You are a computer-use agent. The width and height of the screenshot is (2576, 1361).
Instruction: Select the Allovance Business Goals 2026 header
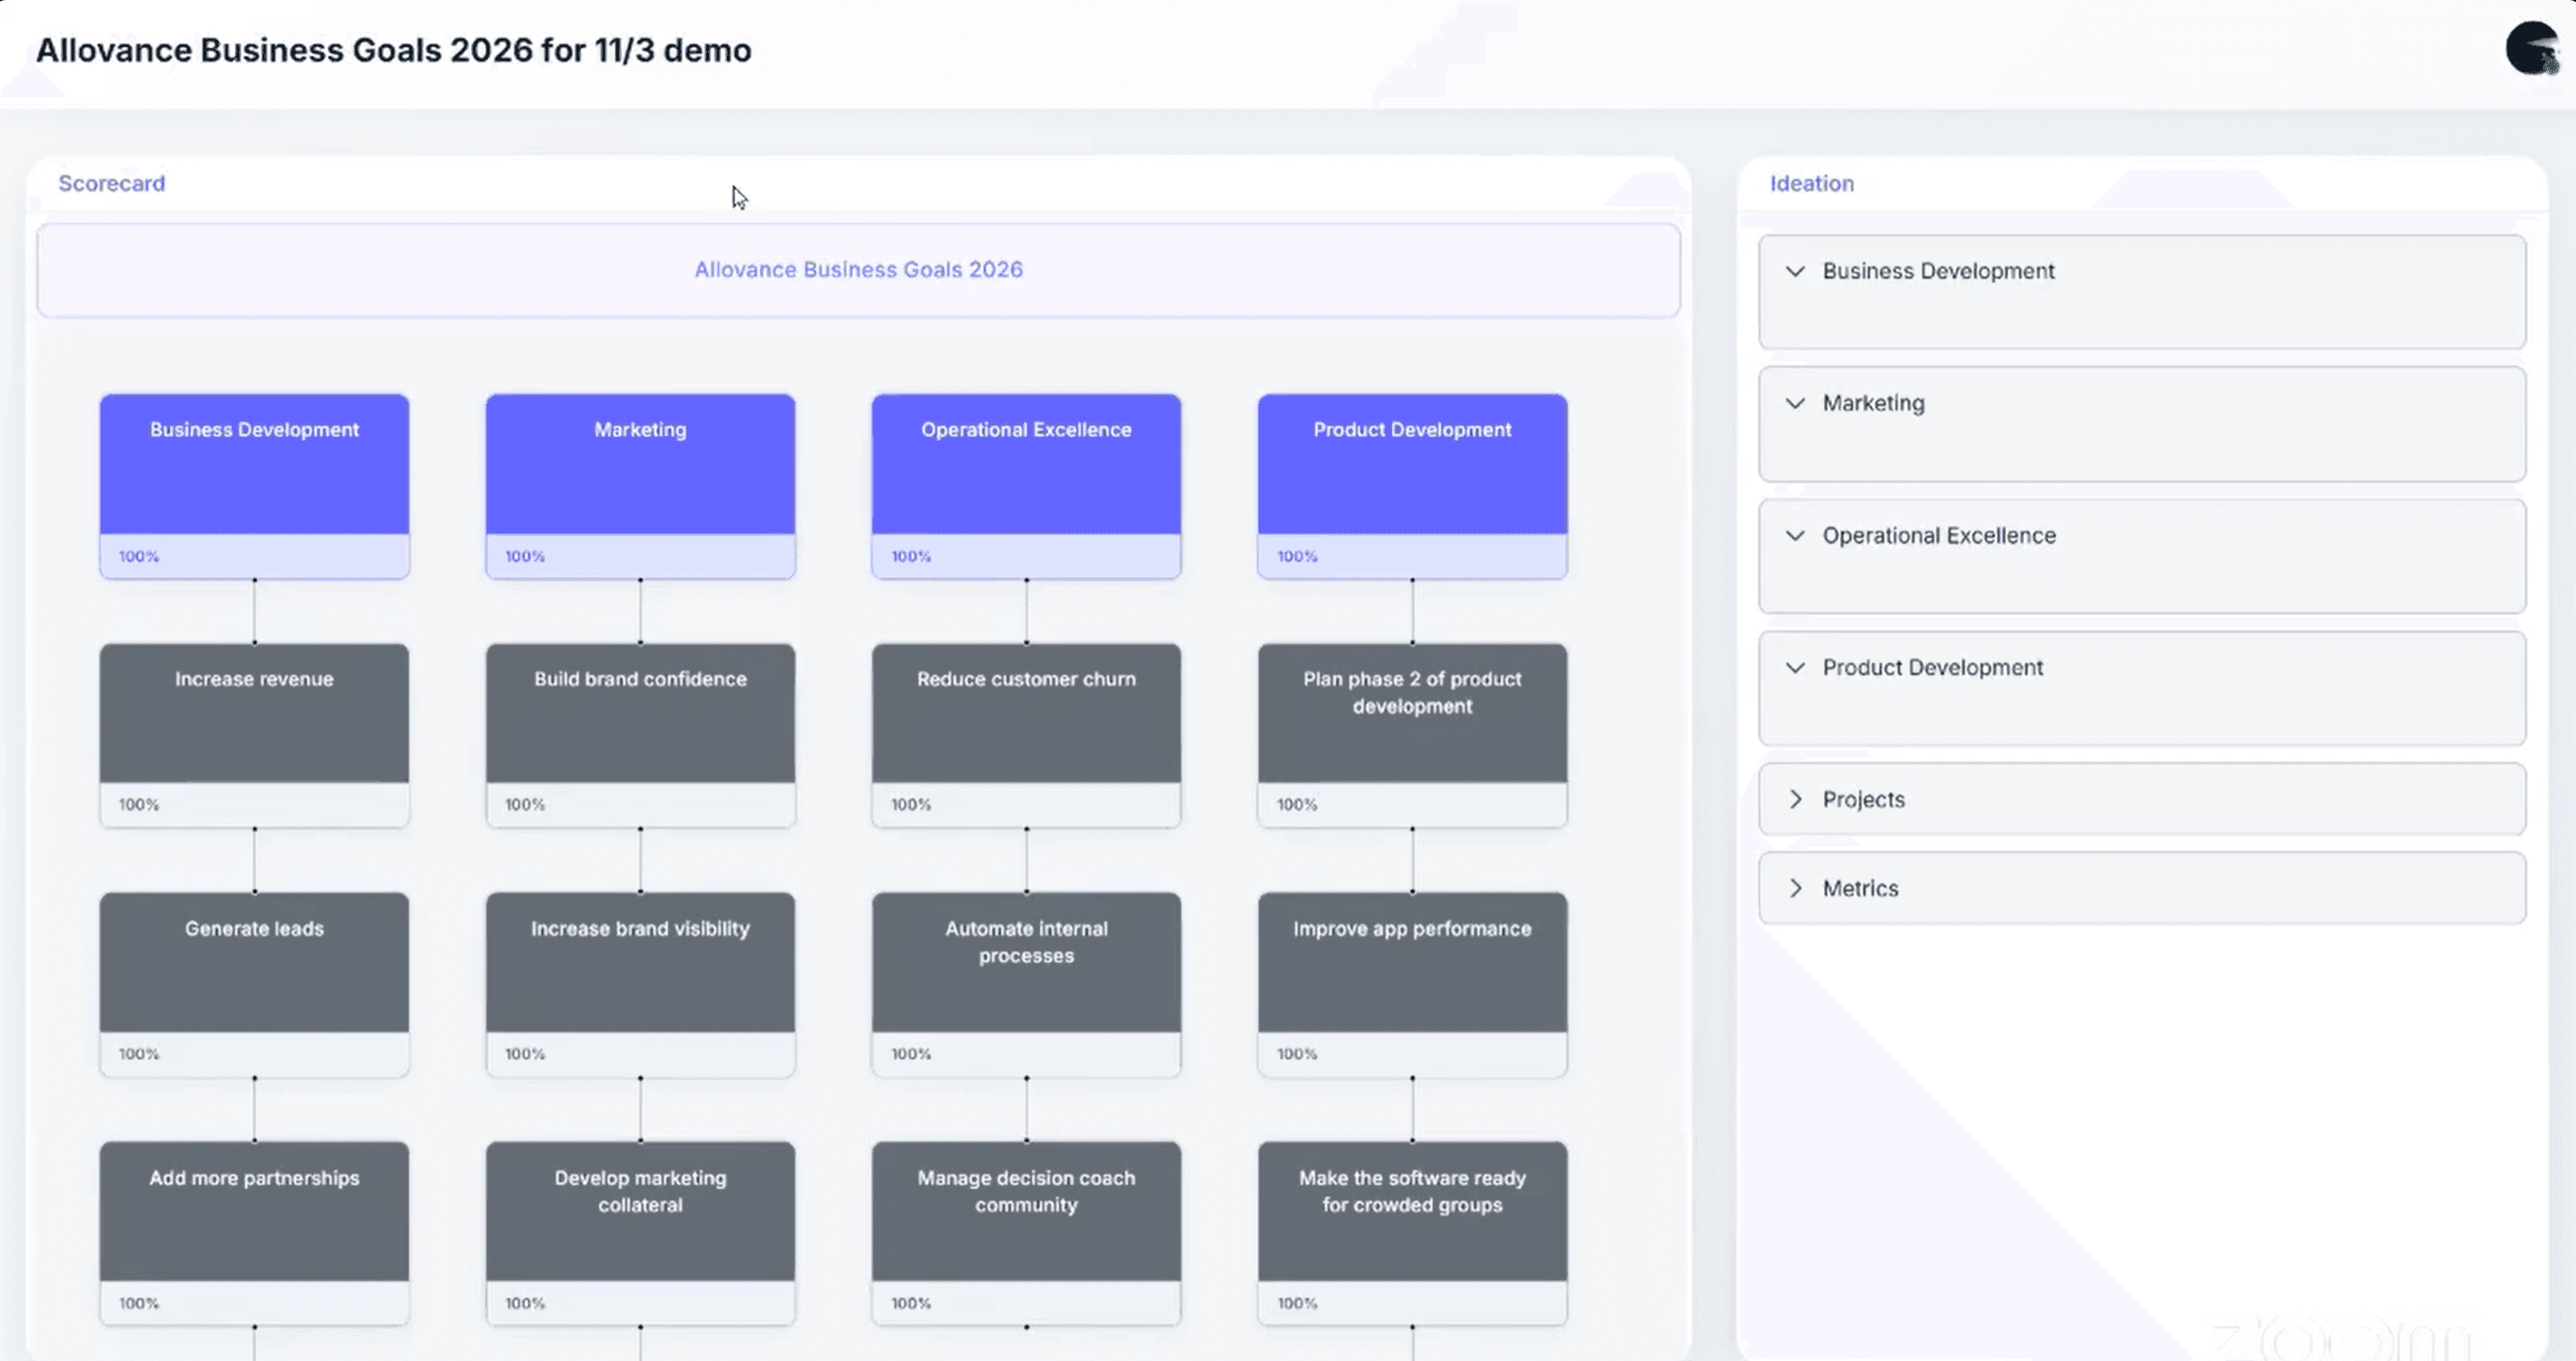[858, 270]
